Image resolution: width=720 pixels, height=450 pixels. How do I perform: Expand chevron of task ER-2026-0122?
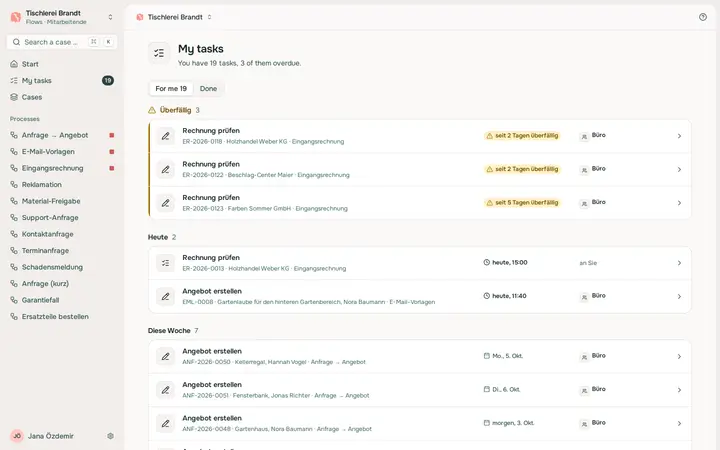[x=679, y=169]
